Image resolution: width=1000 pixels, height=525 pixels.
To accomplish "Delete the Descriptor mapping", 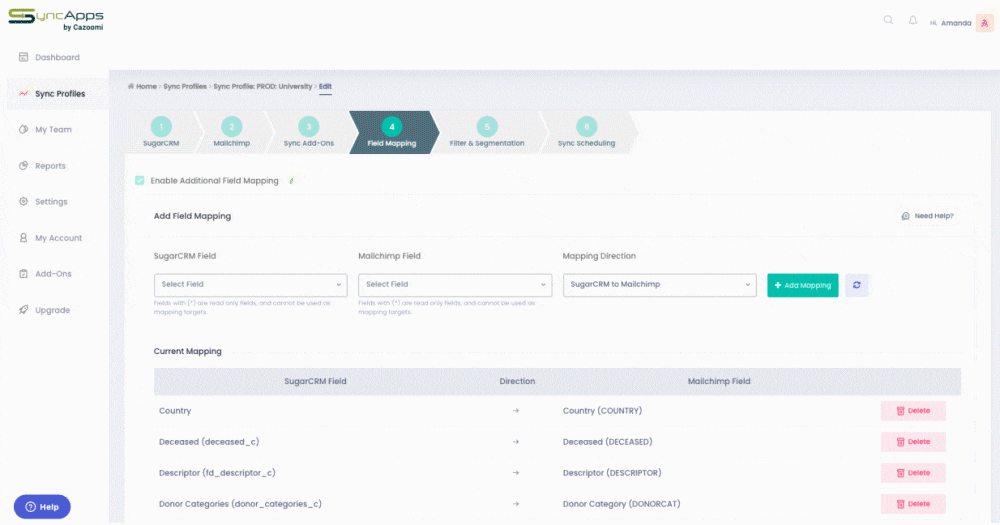I will (x=913, y=473).
